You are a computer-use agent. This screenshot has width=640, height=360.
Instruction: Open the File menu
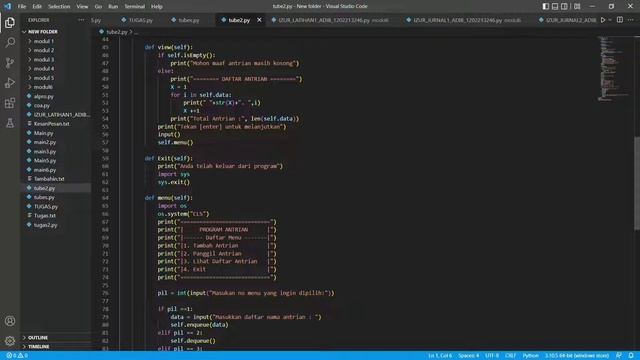pos(22,7)
